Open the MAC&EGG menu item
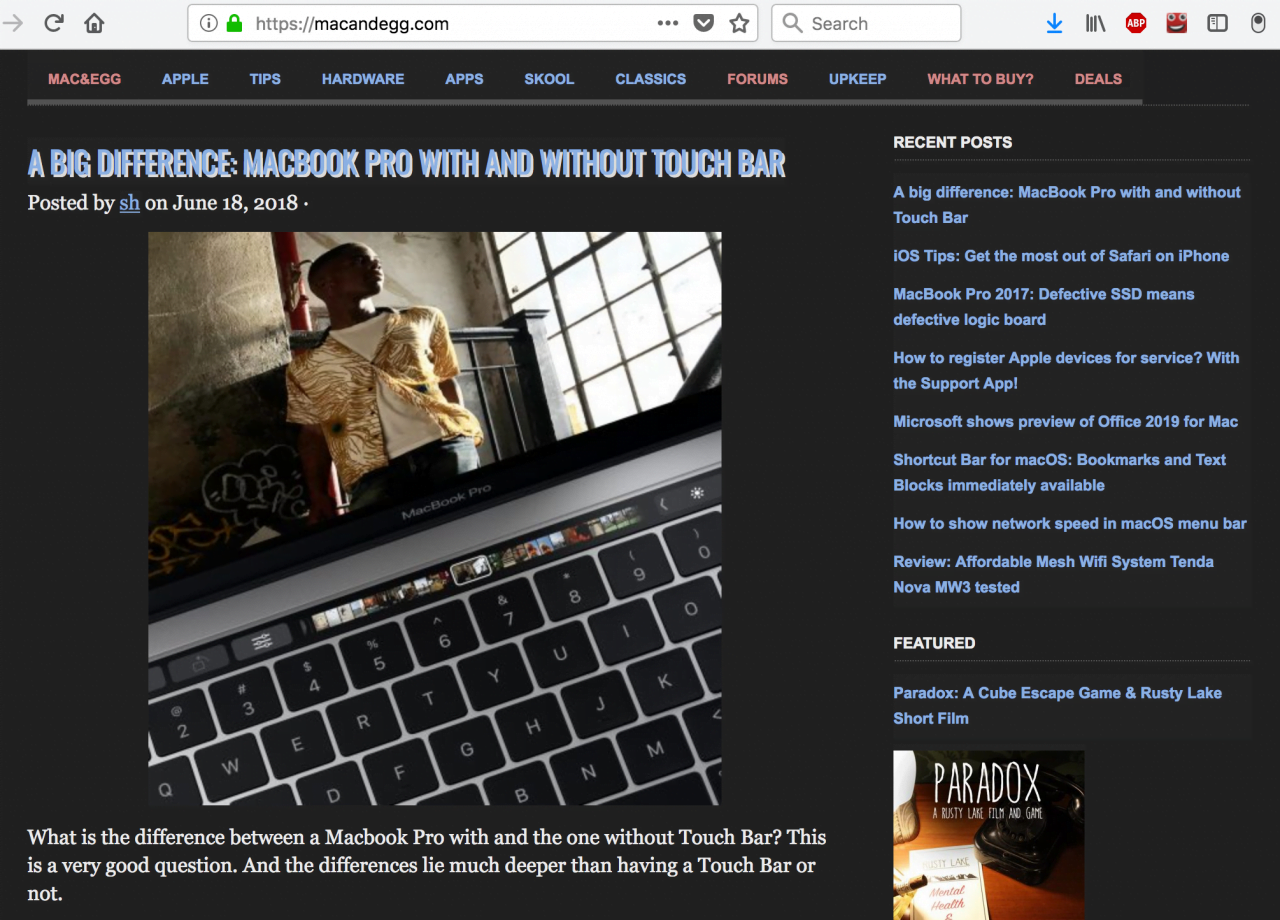1280x920 pixels. [84, 79]
